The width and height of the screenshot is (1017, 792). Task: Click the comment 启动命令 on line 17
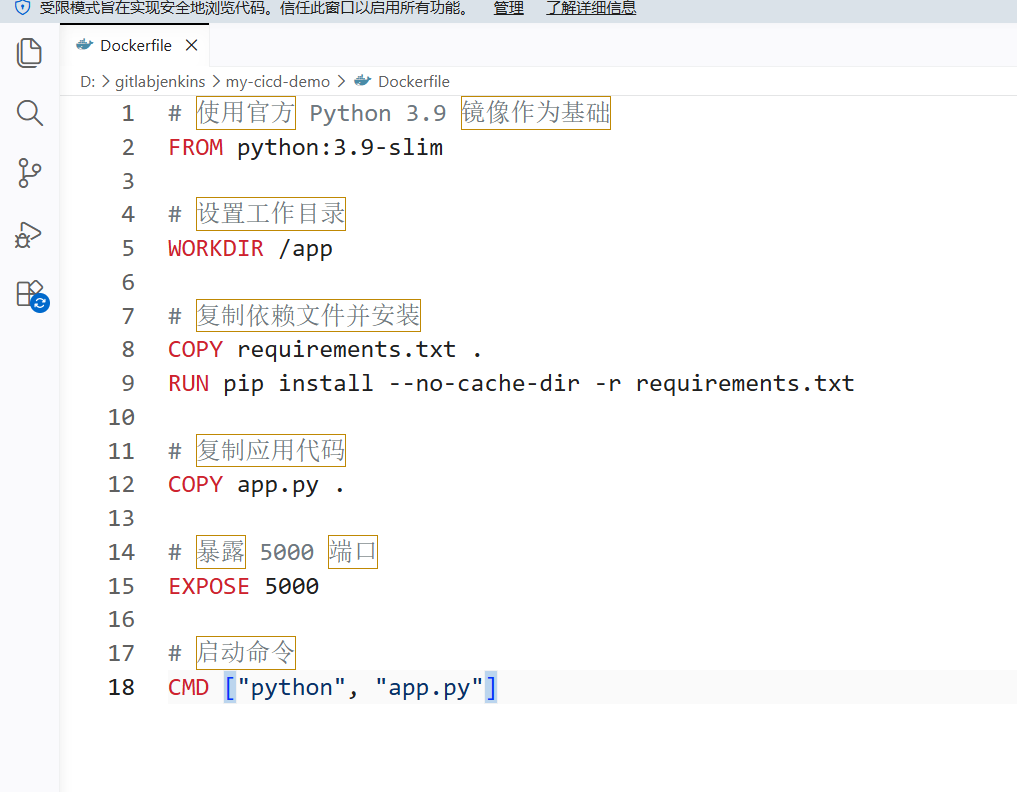pos(246,653)
